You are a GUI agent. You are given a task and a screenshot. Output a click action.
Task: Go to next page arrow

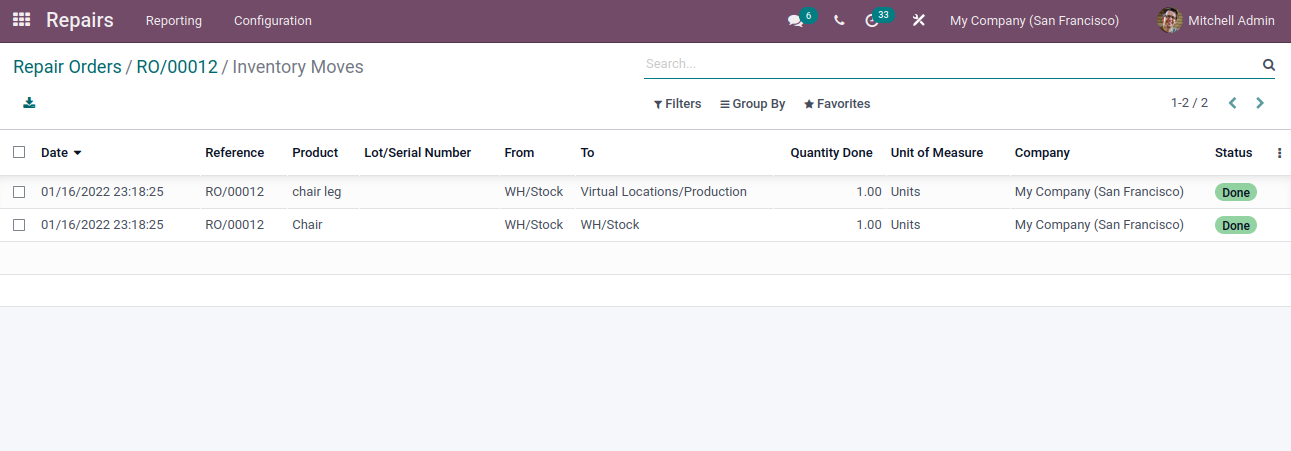tap(1260, 103)
